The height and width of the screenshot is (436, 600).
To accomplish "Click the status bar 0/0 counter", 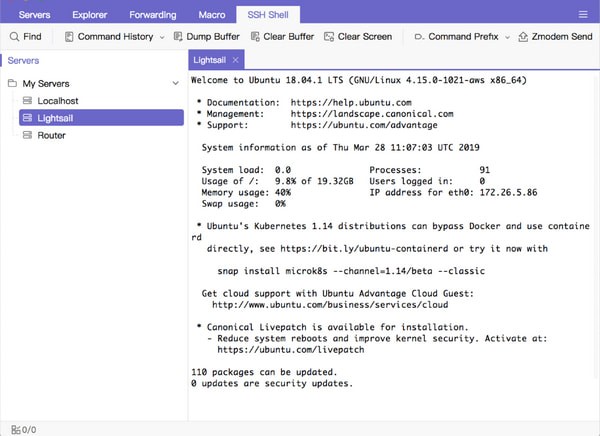I will (29, 430).
